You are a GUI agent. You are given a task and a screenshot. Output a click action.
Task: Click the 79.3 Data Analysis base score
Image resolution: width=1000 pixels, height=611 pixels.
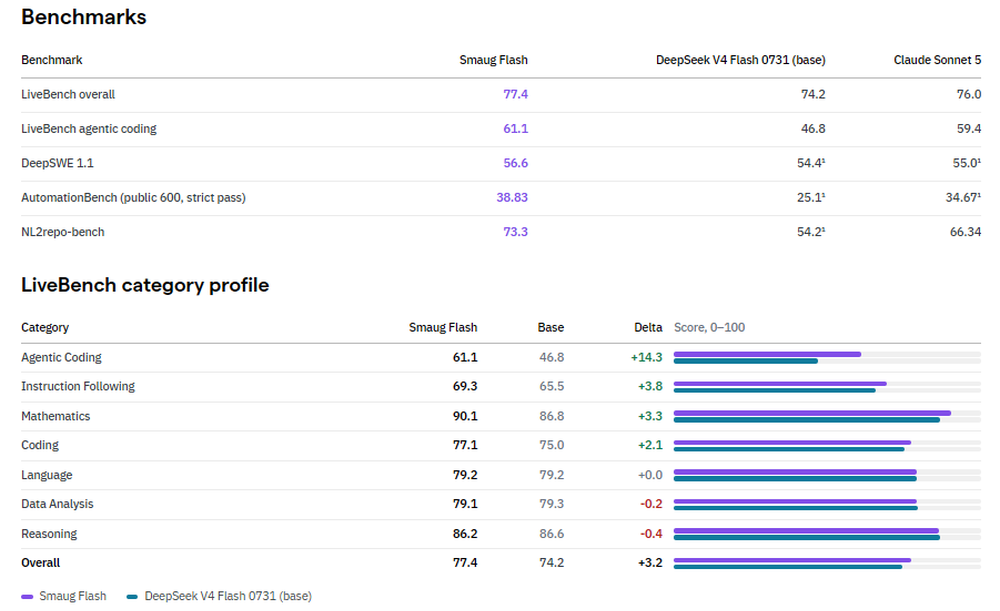tap(552, 504)
